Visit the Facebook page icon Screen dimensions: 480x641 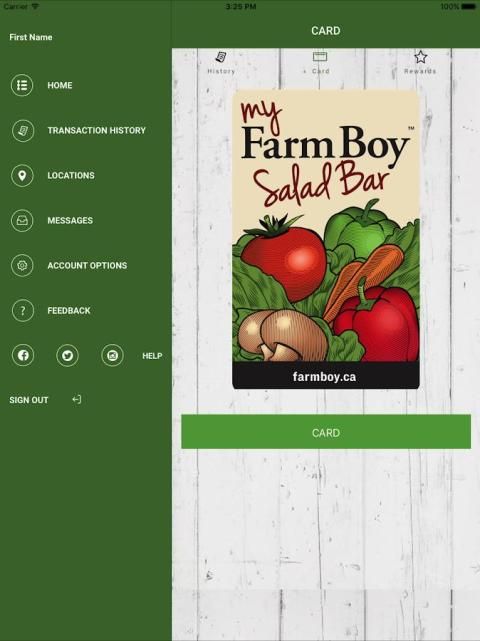pyautogui.click(x=23, y=355)
